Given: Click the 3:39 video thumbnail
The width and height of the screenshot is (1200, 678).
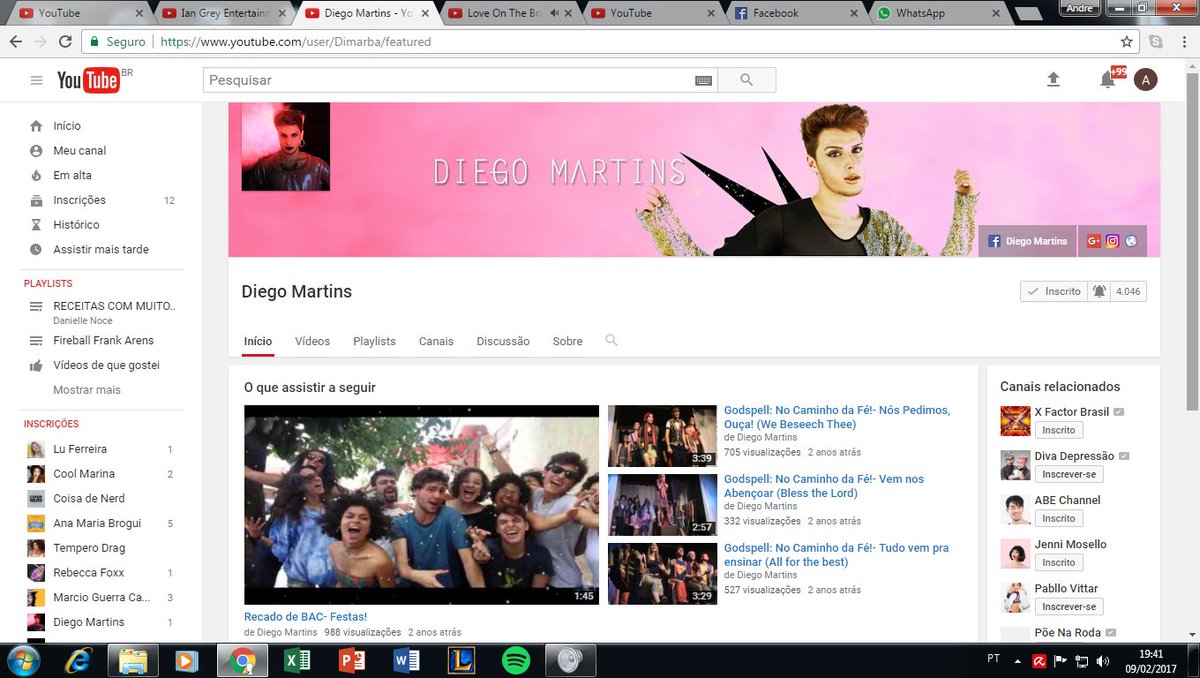Looking at the screenshot, I should point(662,436).
